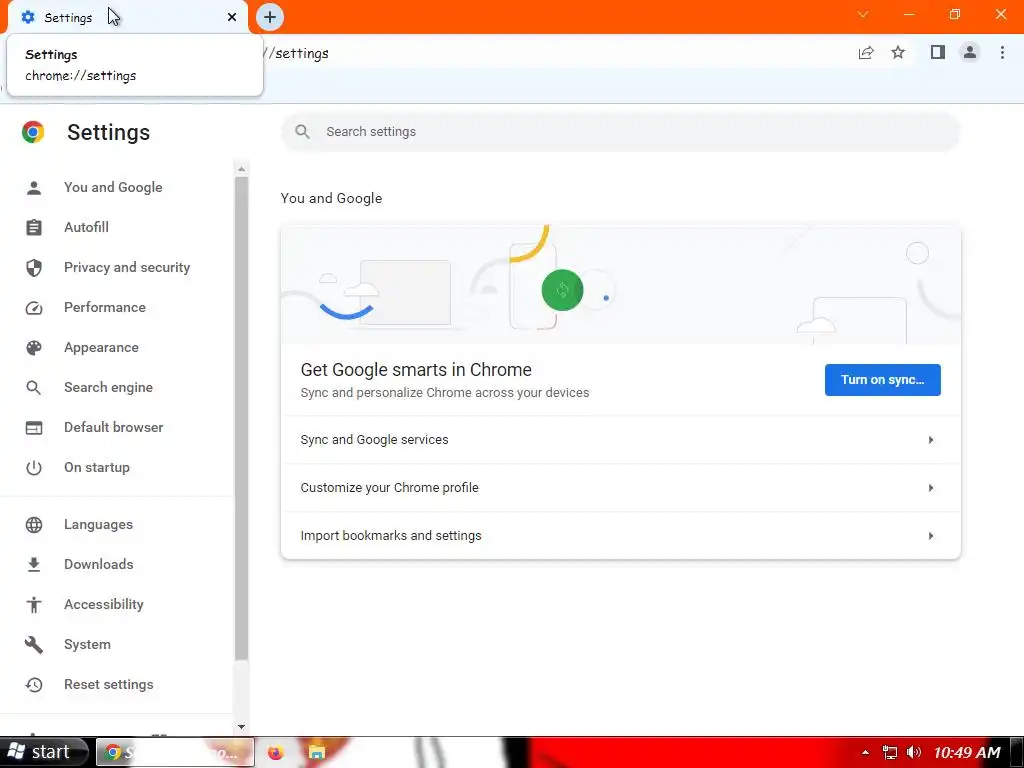Click the On startup power icon
1024x768 pixels.
click(x=34, y=468)
